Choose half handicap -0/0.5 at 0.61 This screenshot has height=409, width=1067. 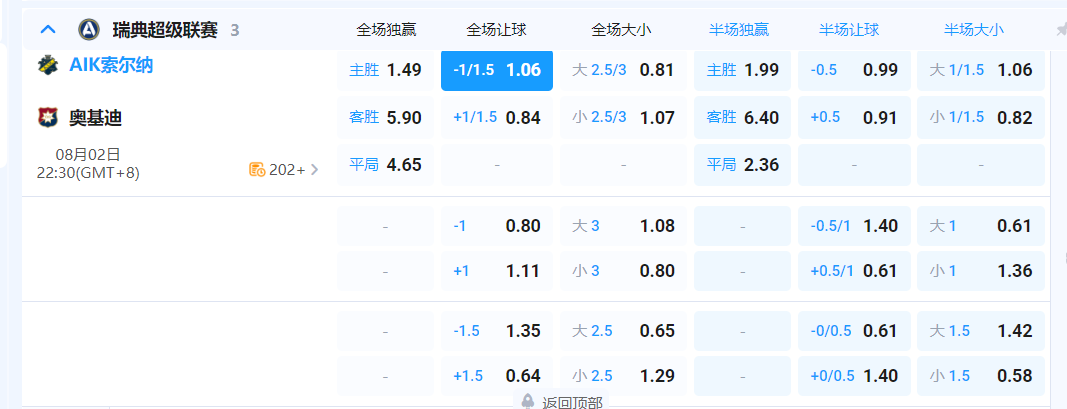pos(854,331)
